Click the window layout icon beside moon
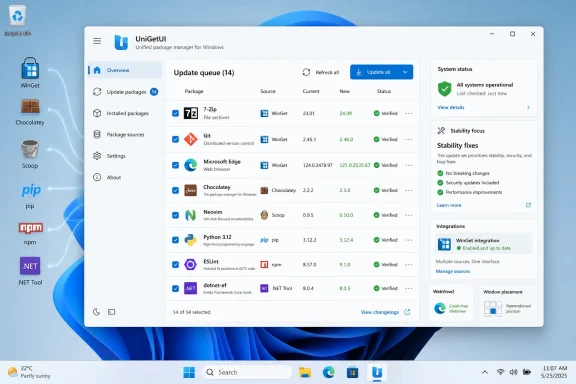 pos(111,312)
